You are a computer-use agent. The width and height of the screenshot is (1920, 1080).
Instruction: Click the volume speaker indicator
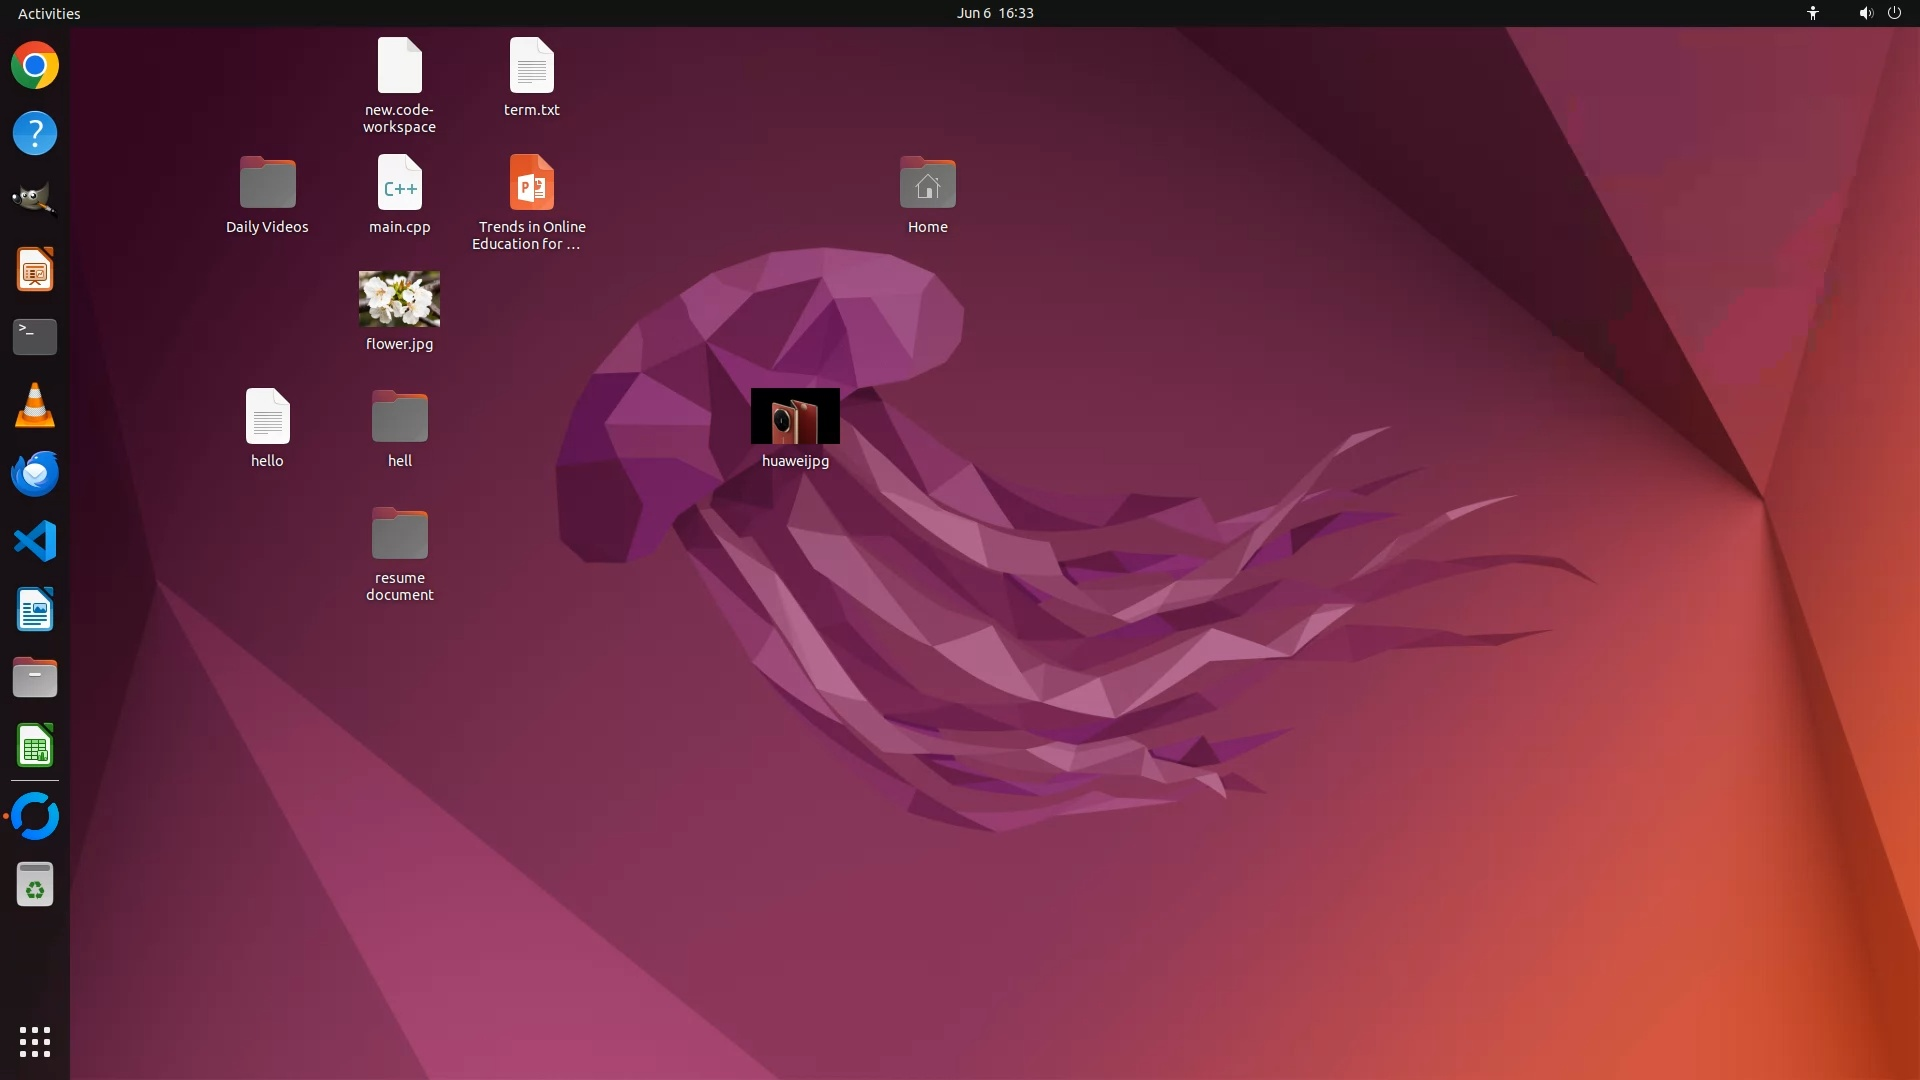tap(1865, 13)
